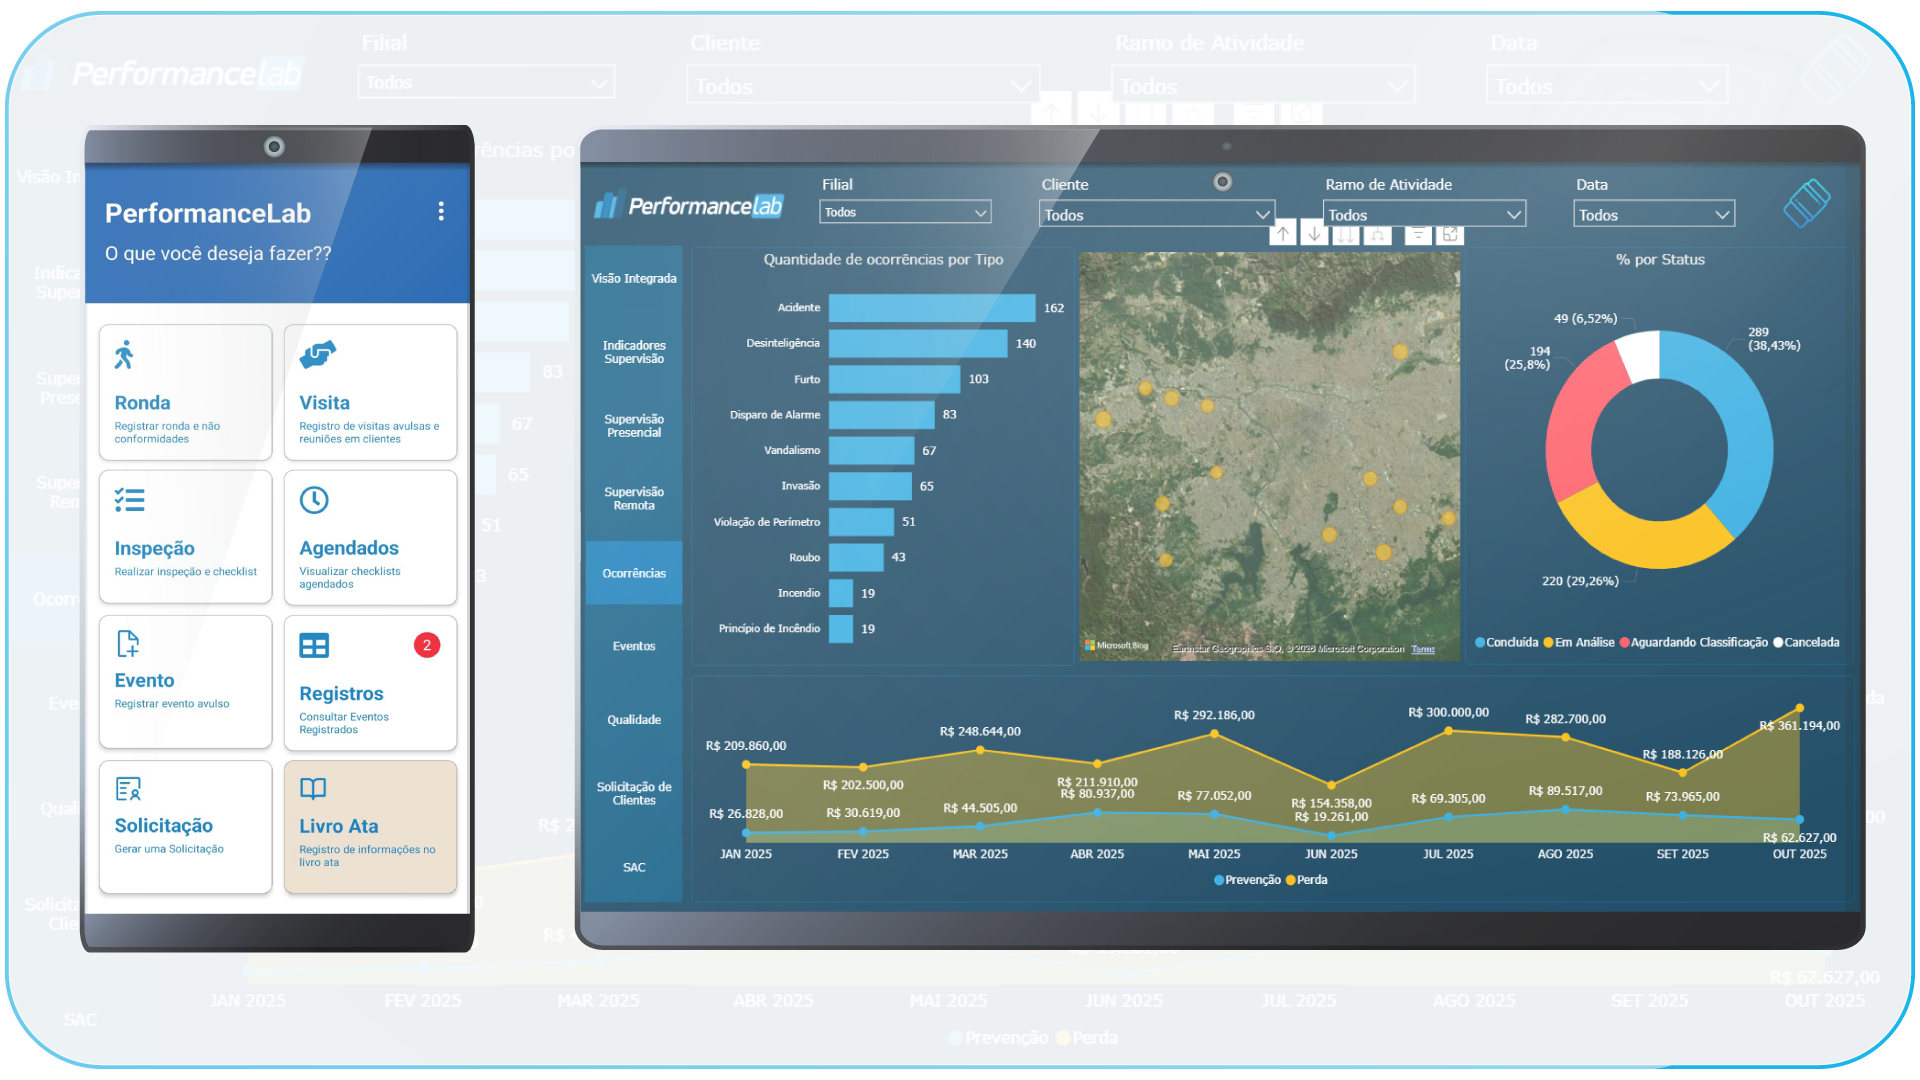Toggle Cancelada legend item in status chart
This screenshot has height=1080, width=1920.
pos(1806,643)
